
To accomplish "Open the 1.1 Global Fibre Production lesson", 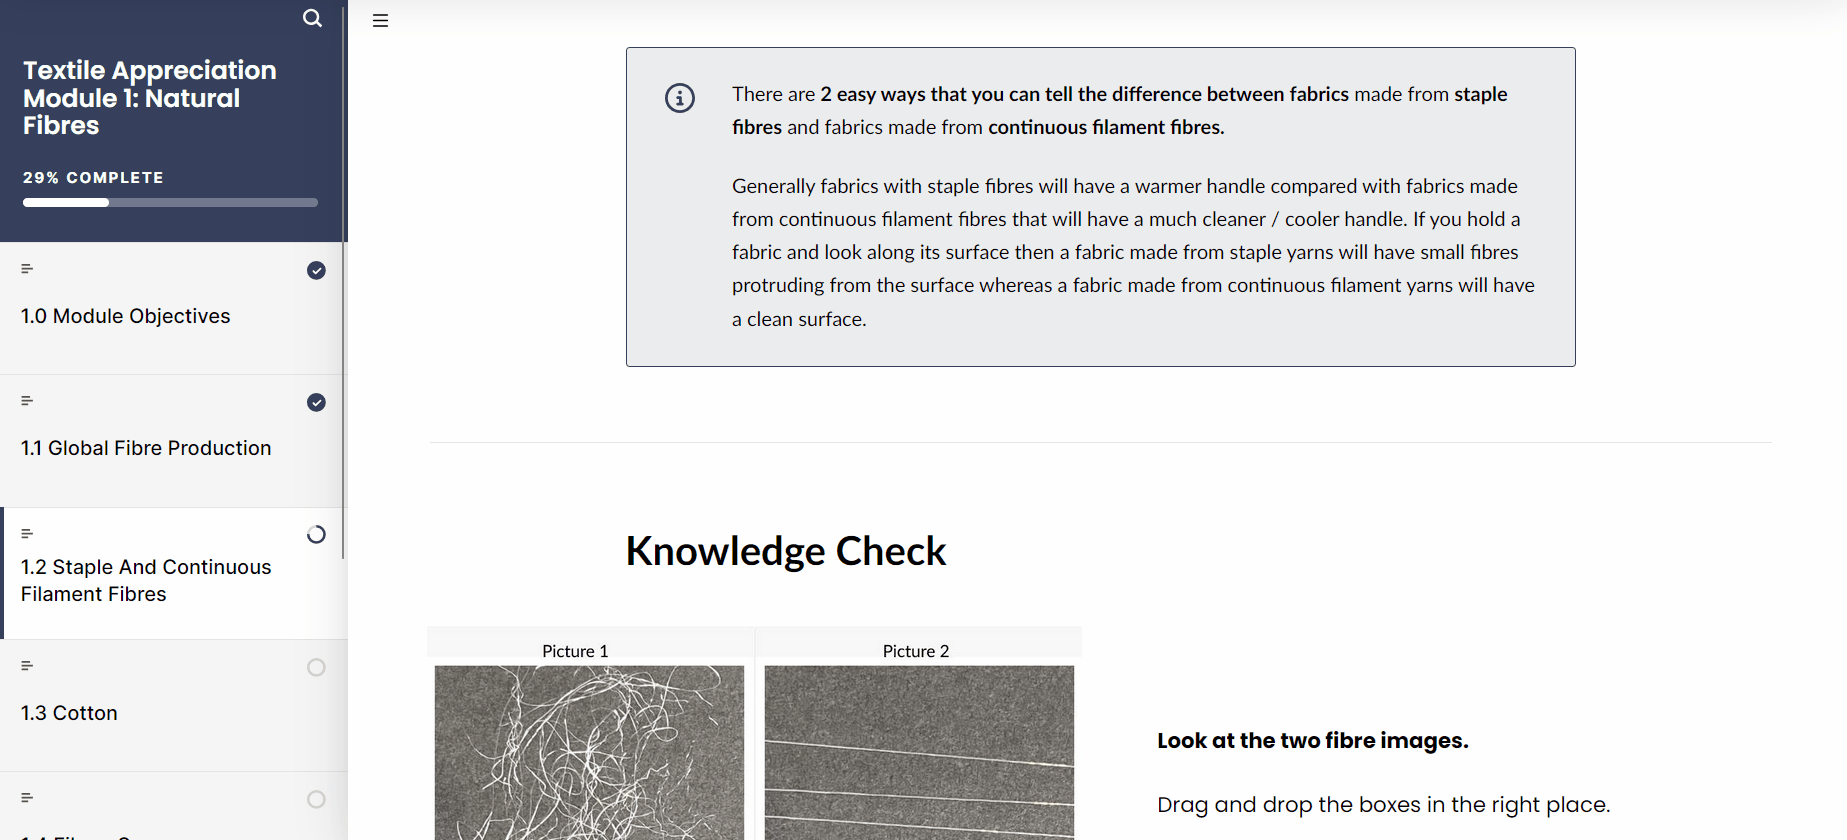I will [146, 448].
